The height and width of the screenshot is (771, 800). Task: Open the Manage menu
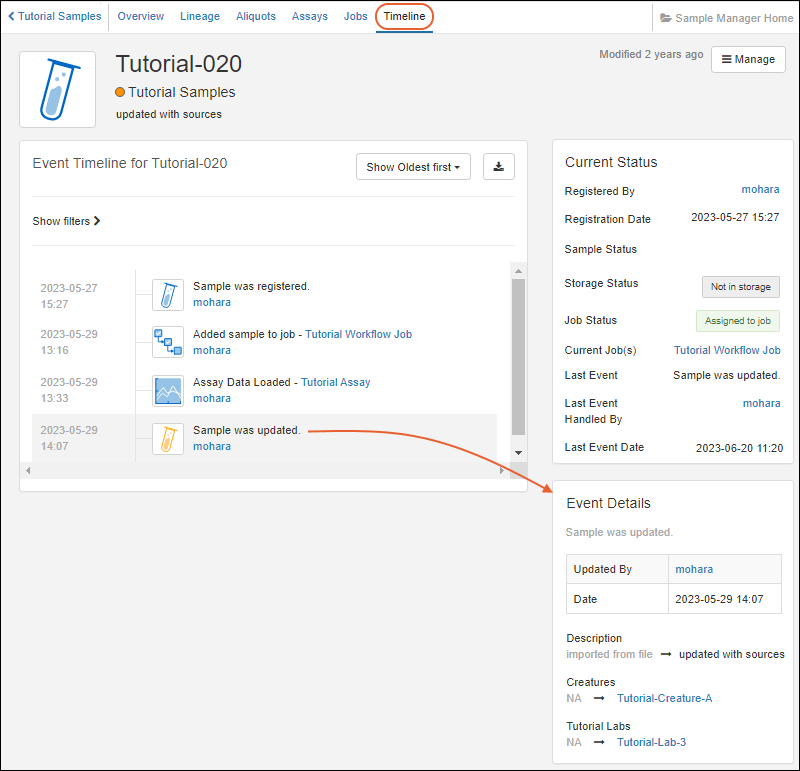point(748,59)
